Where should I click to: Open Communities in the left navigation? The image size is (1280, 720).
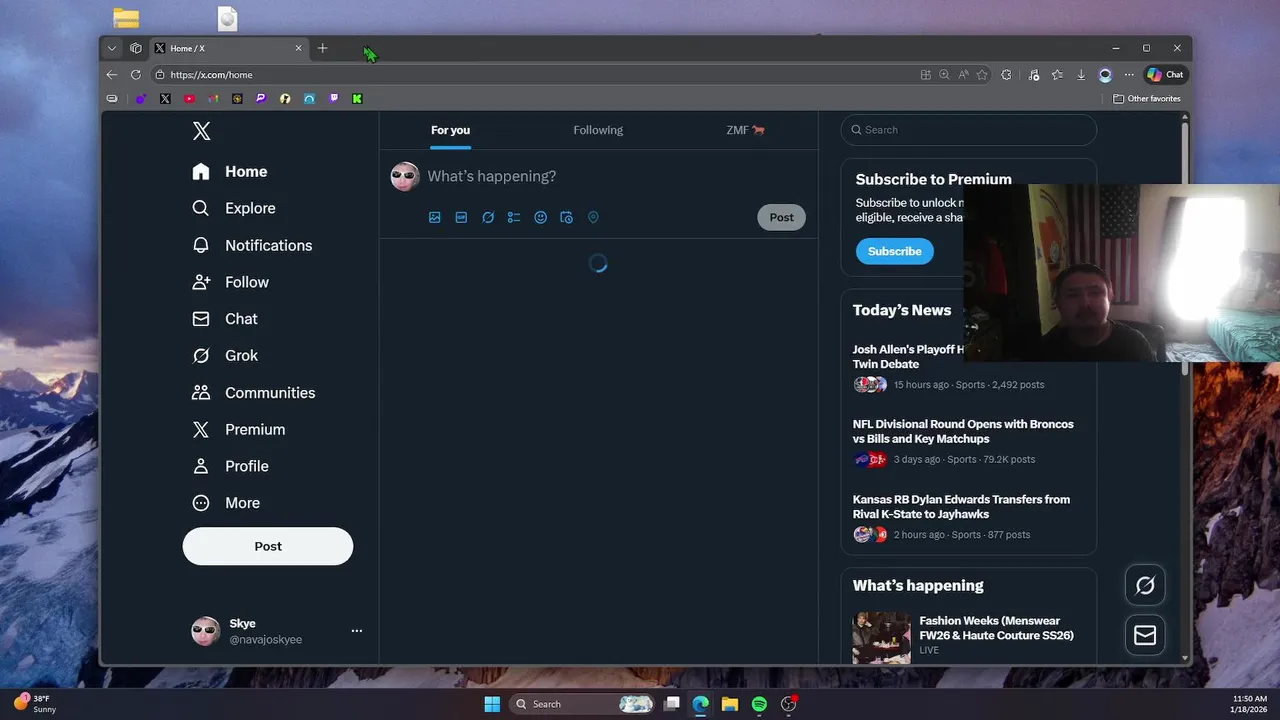[x=254, y=393]
